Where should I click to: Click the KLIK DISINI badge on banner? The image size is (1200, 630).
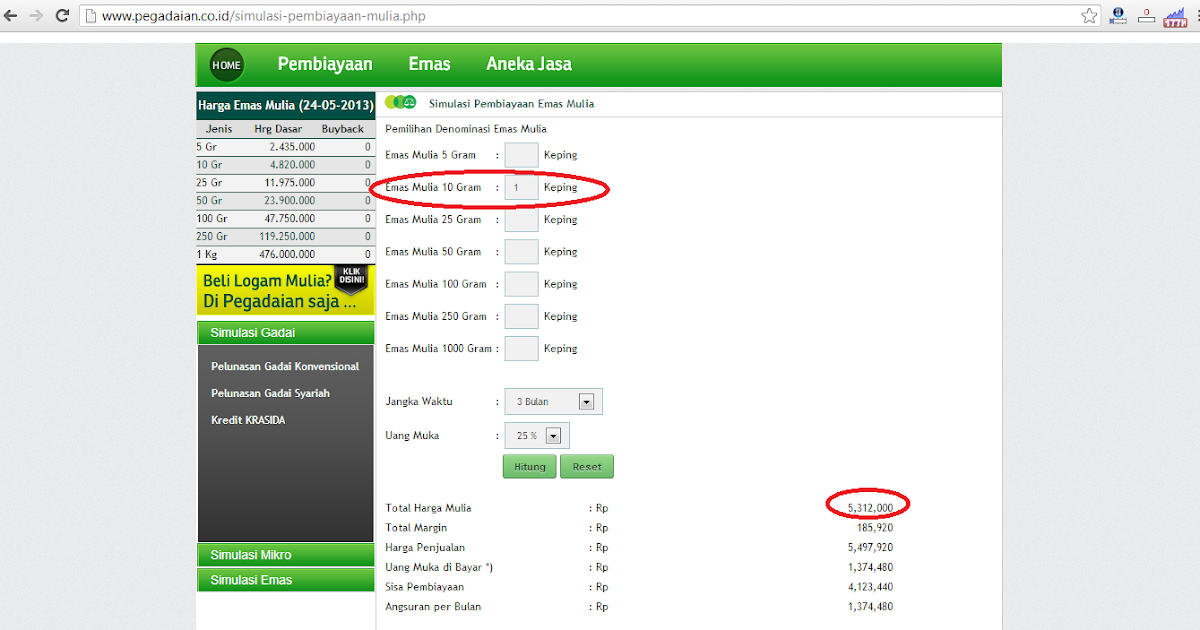click(351, 278)
